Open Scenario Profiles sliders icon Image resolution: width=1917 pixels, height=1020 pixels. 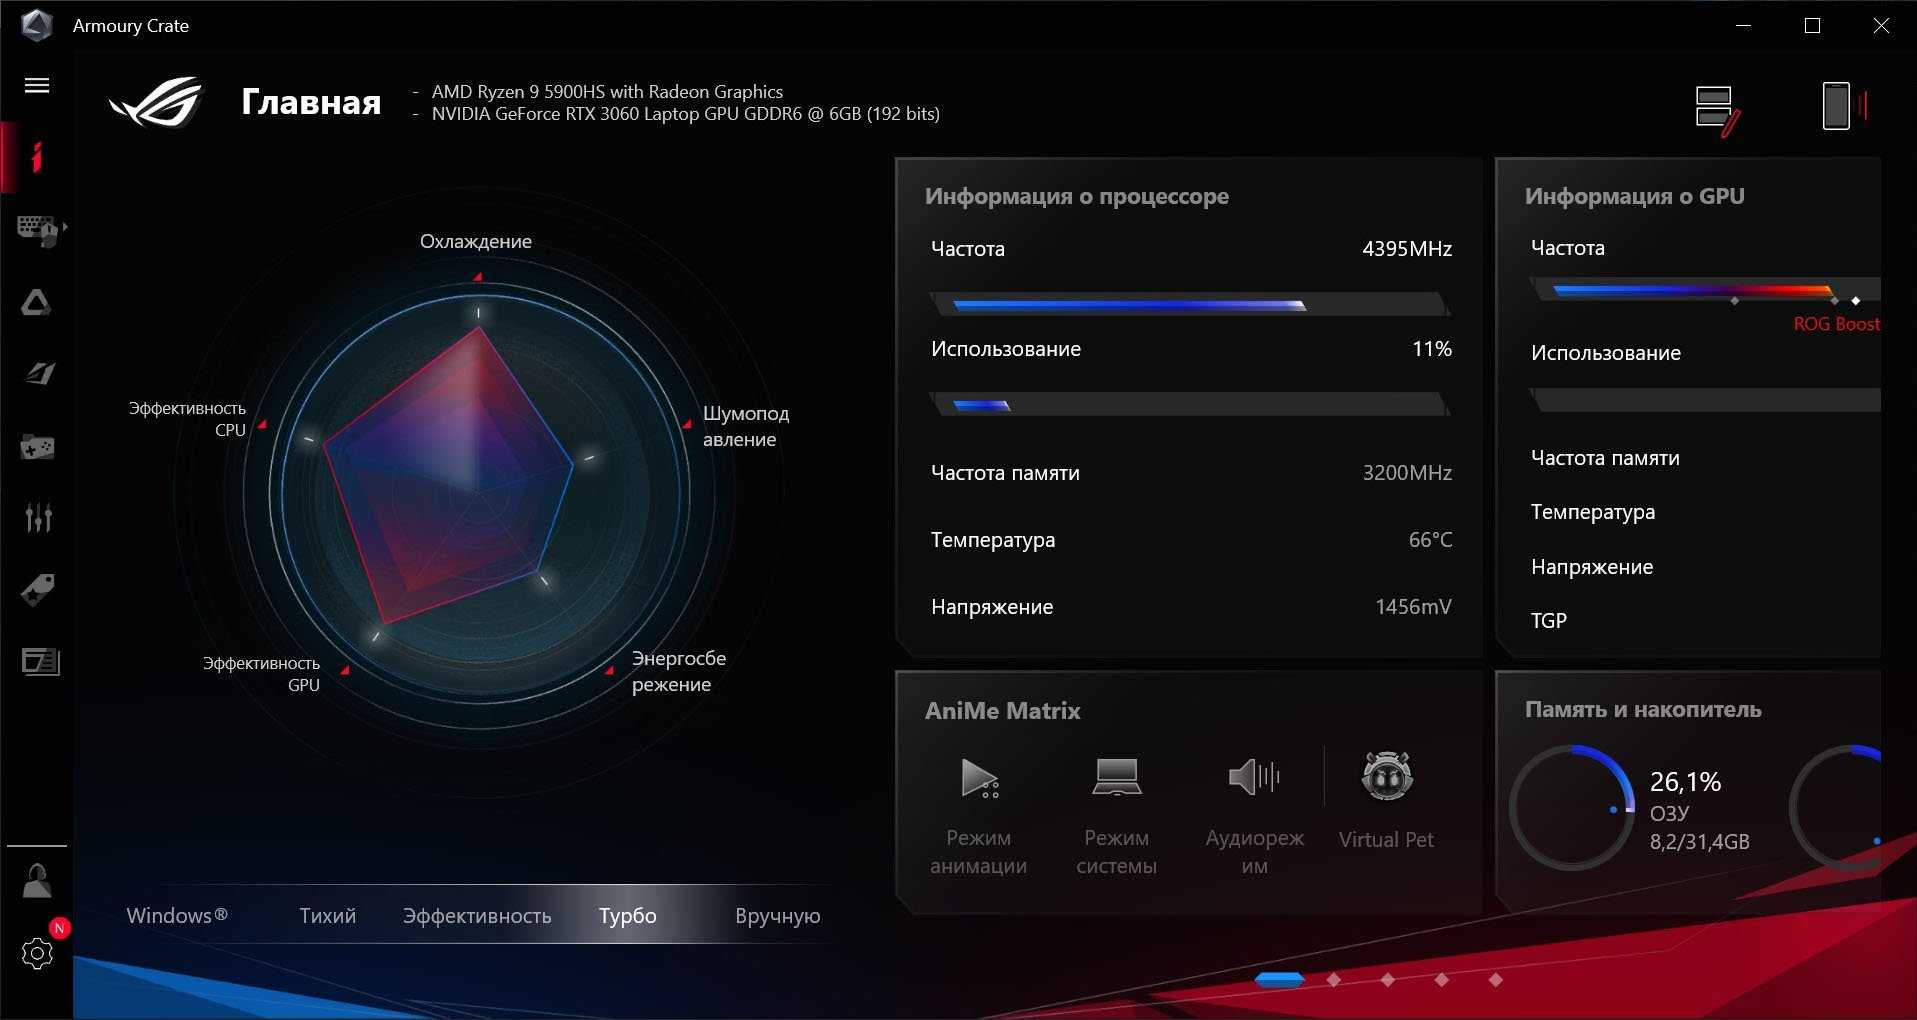point(38,517)
